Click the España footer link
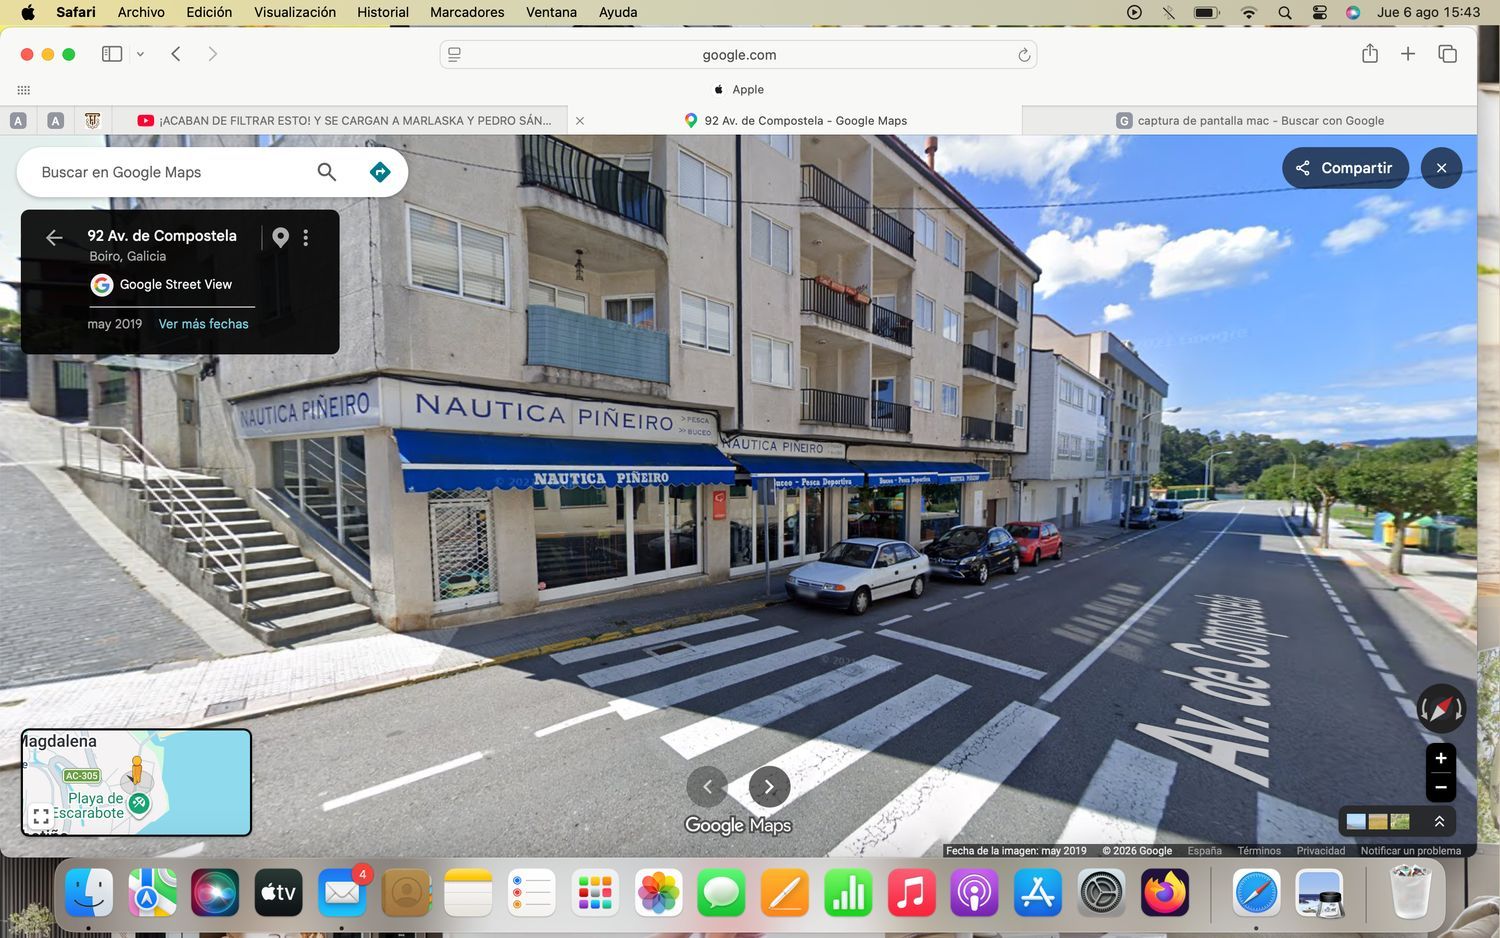This screenshot has height=938, width=1500. 1205,851
